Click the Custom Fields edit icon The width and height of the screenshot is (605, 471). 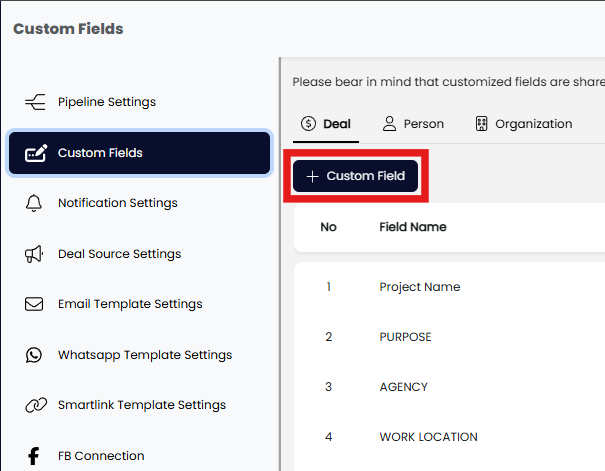(x=35, y=153)
